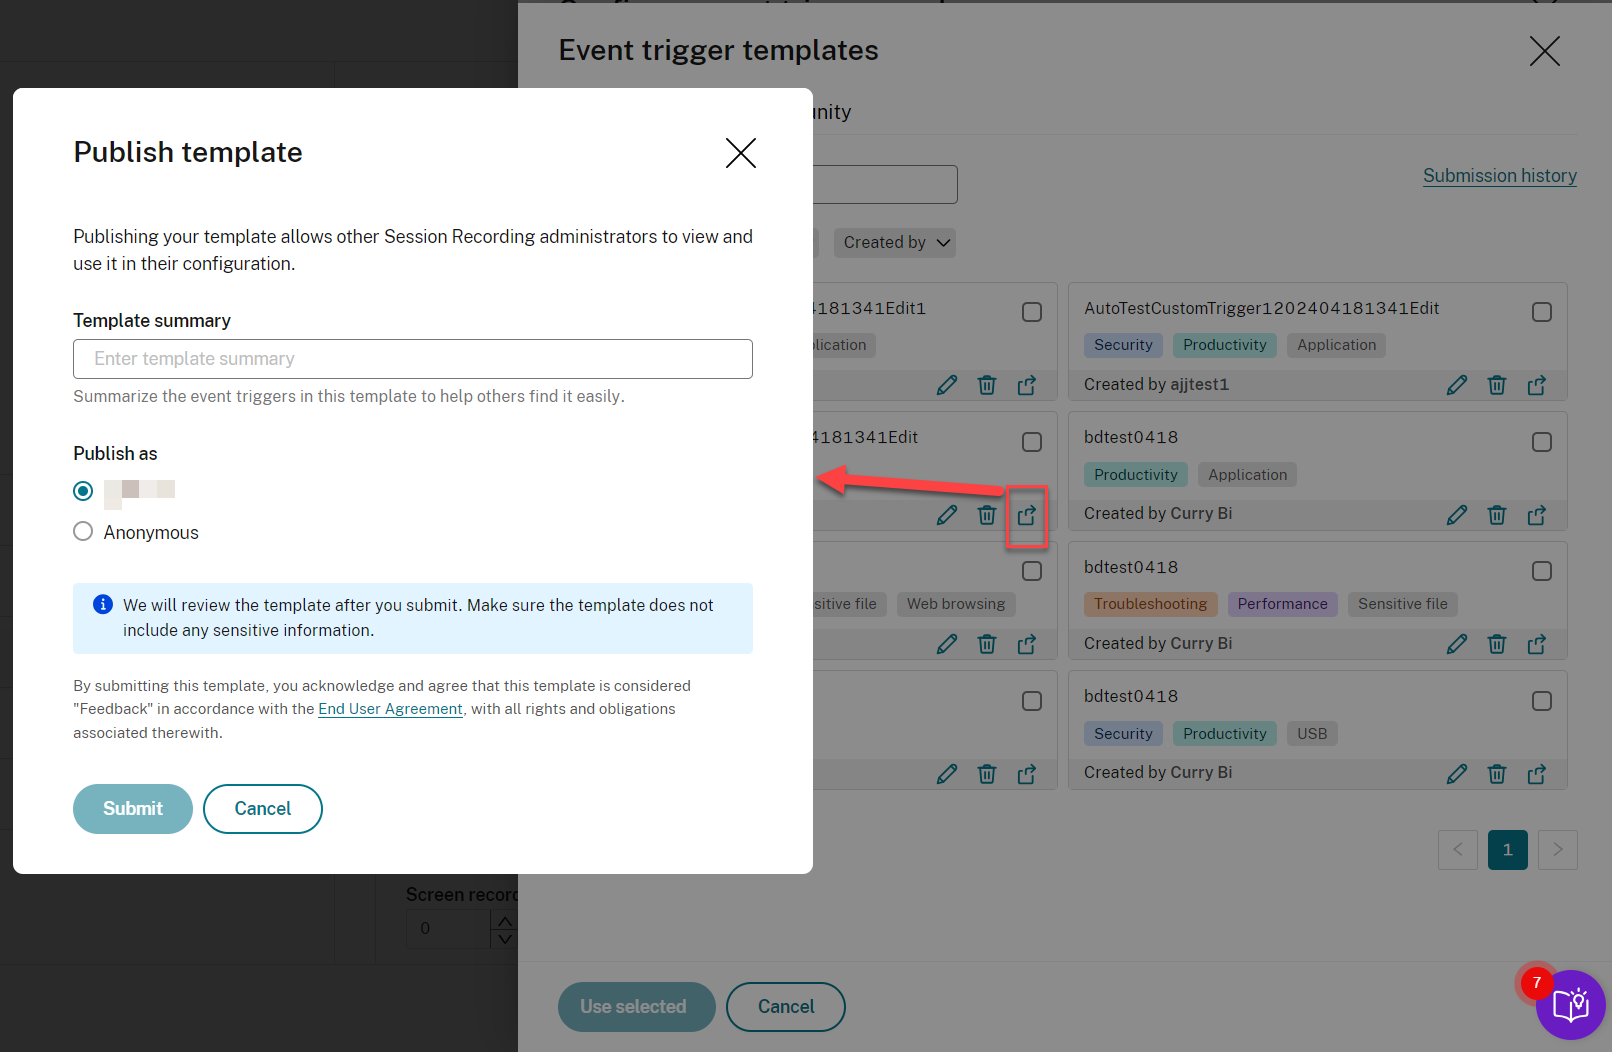Click the Troubleshooting tag on bdtest0418
The height and width of the screenshot is (1052, 1612).
[1150, 604]
